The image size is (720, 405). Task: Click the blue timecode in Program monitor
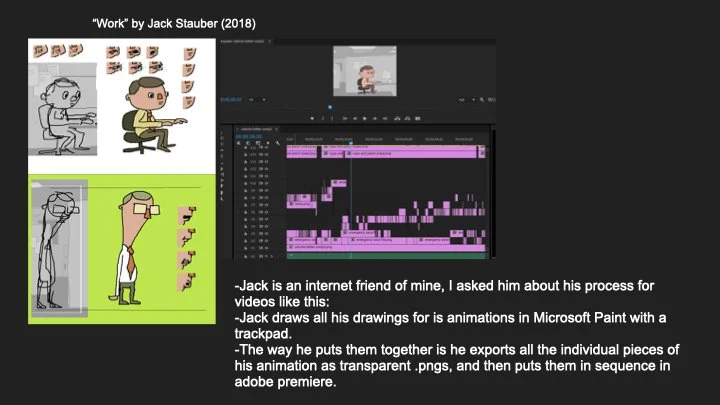[231, 100]
